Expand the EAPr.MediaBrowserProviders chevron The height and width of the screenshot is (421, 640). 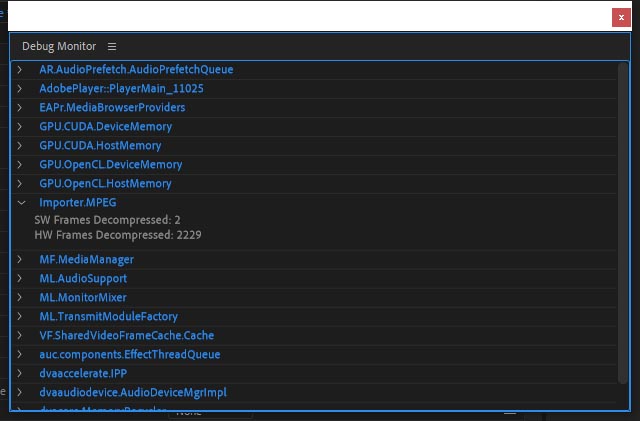pyautogui.click(x=20, y=107)
